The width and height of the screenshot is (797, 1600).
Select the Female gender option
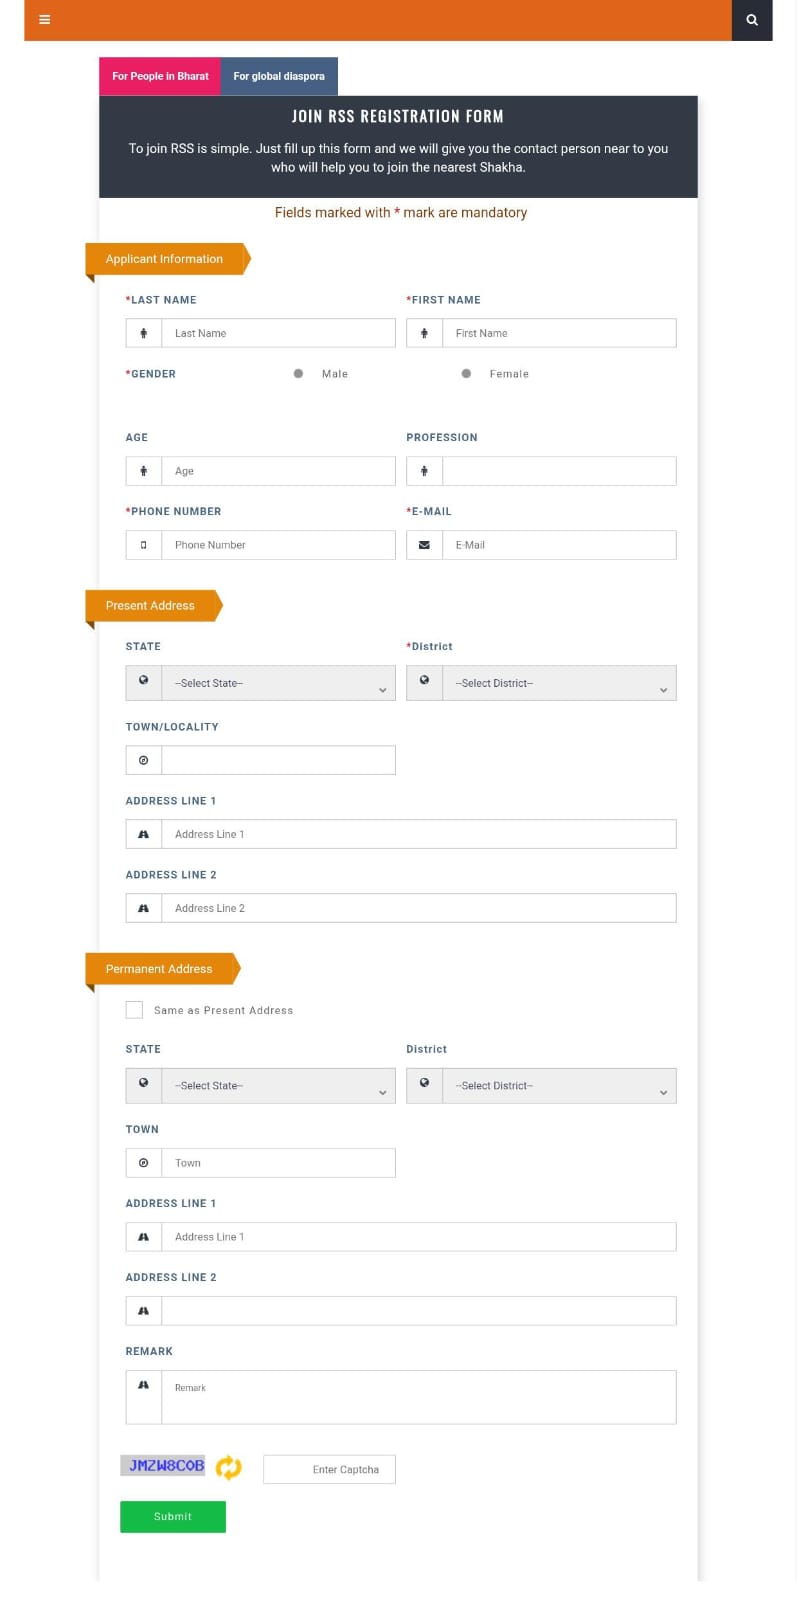point(466,374)
